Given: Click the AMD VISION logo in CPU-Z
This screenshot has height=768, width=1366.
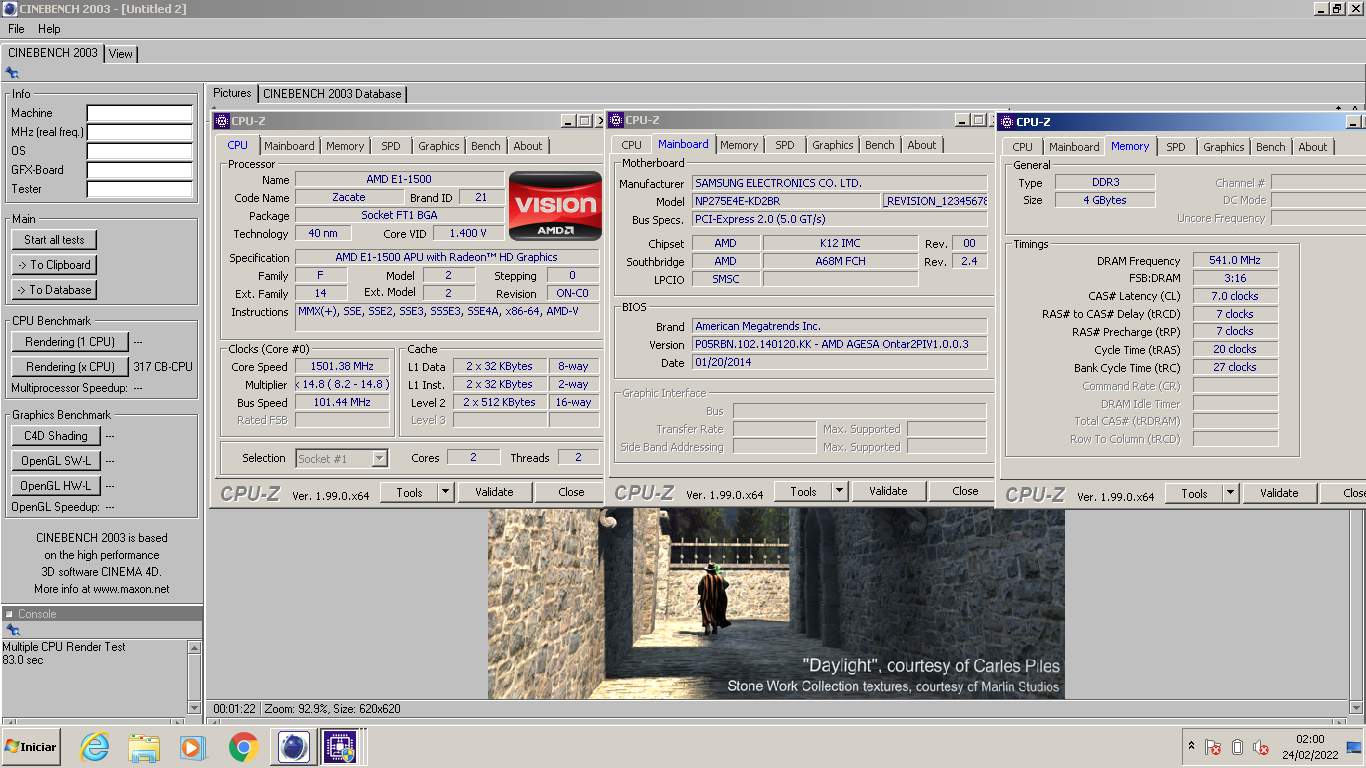Looking at the screenshot, I should (x=555, y=206).
